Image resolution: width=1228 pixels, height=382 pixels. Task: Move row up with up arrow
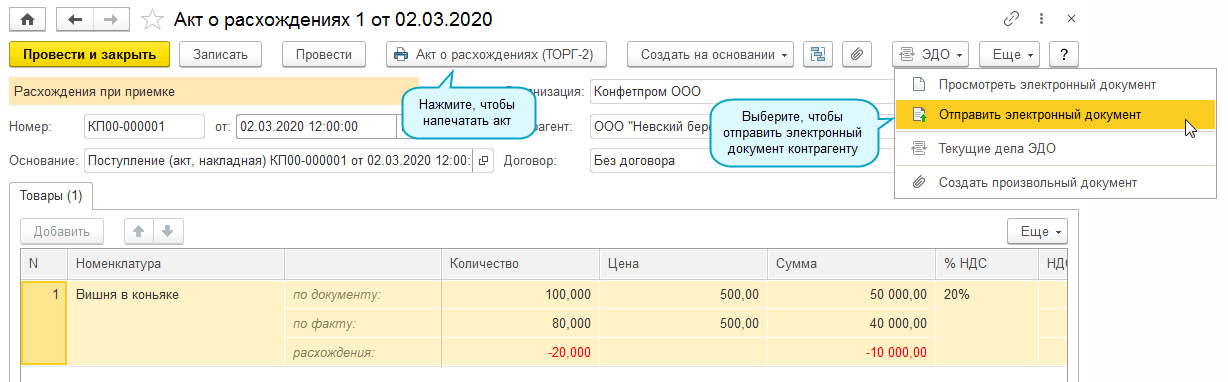click(x=139, y=231)
